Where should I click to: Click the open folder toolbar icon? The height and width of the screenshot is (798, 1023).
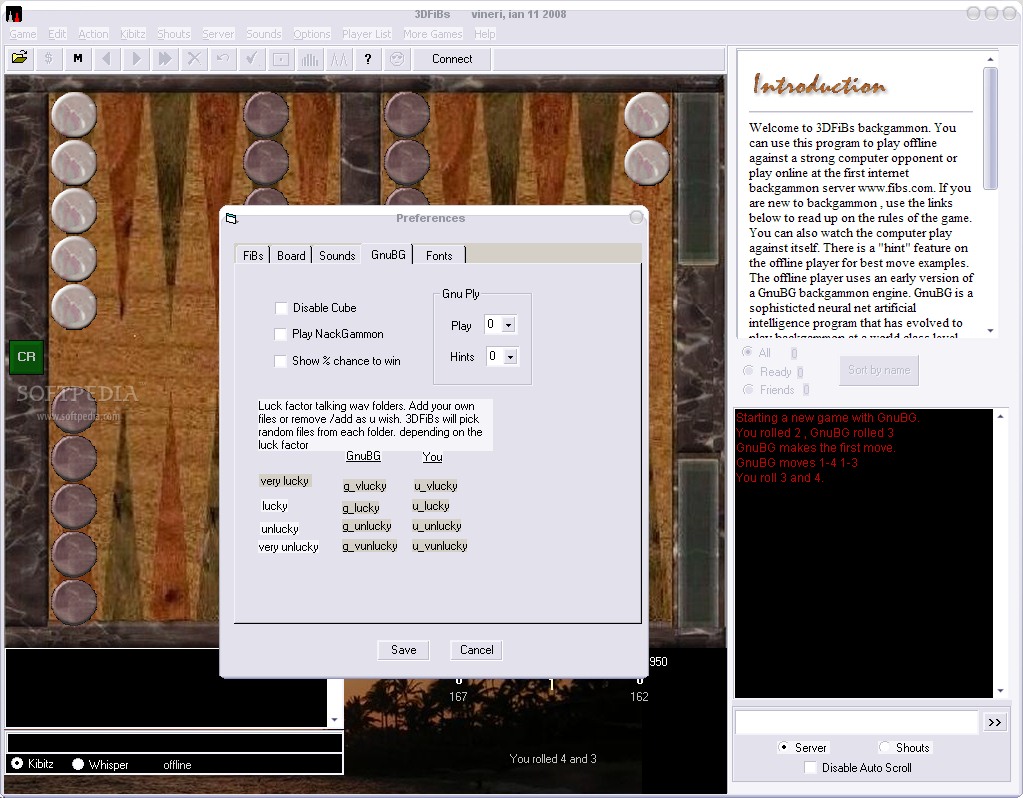click(x=20, y=59)
